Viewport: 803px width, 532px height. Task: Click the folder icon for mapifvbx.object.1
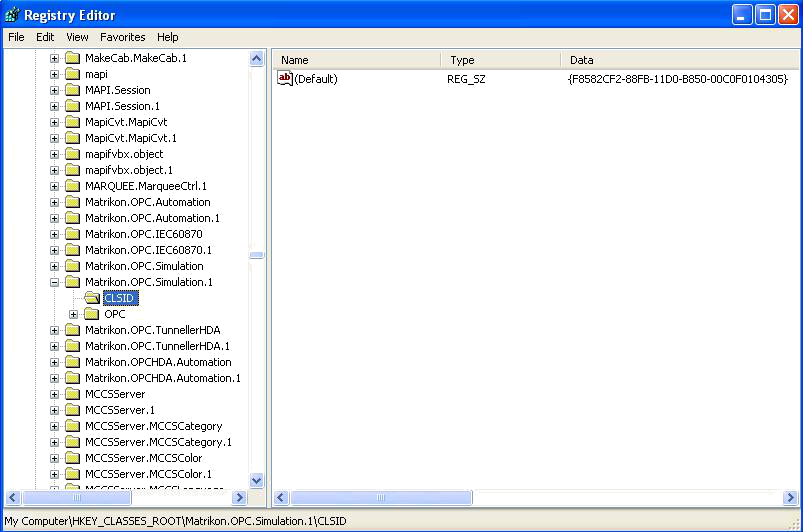[x=73, y=170]
